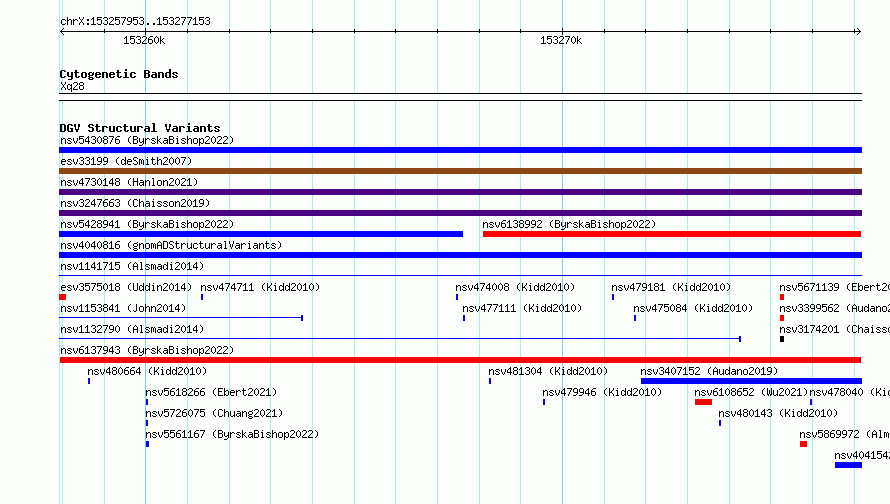
Task: Select the brown esv33199 variant bar
Action: [460, 171]
